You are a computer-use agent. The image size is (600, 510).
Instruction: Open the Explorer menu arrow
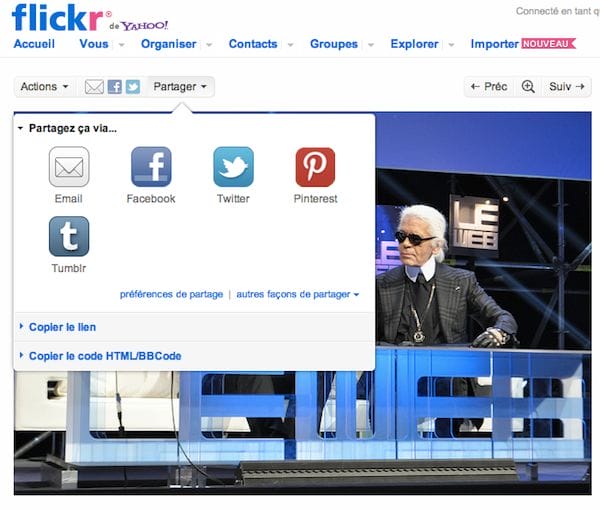451,45
